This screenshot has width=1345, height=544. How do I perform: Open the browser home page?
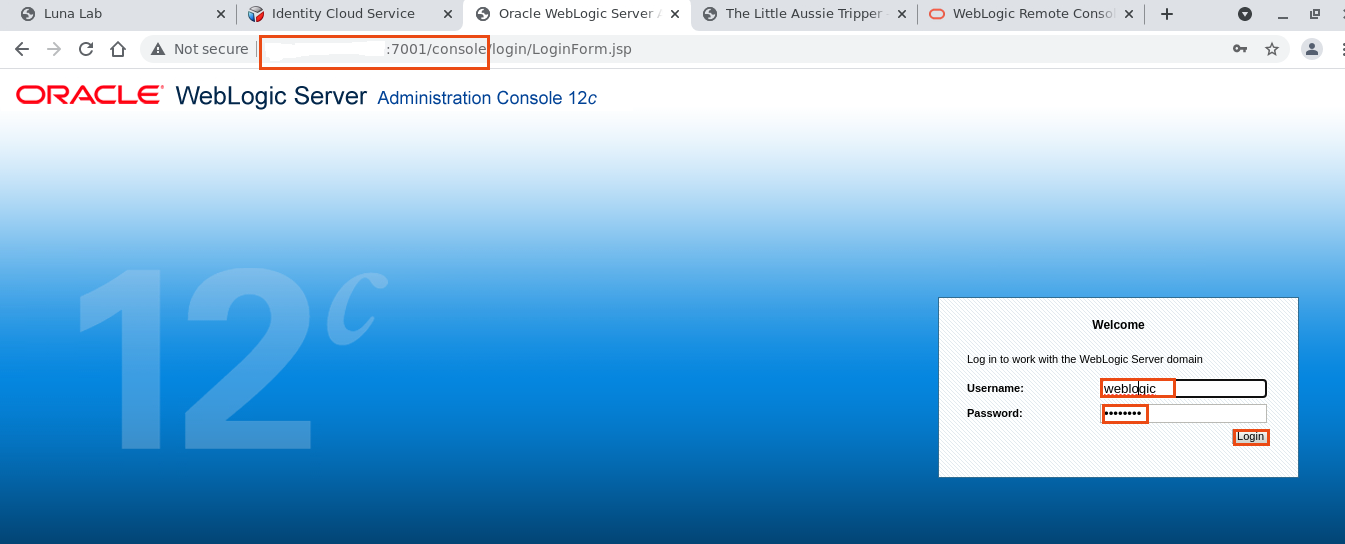point(118,49)
